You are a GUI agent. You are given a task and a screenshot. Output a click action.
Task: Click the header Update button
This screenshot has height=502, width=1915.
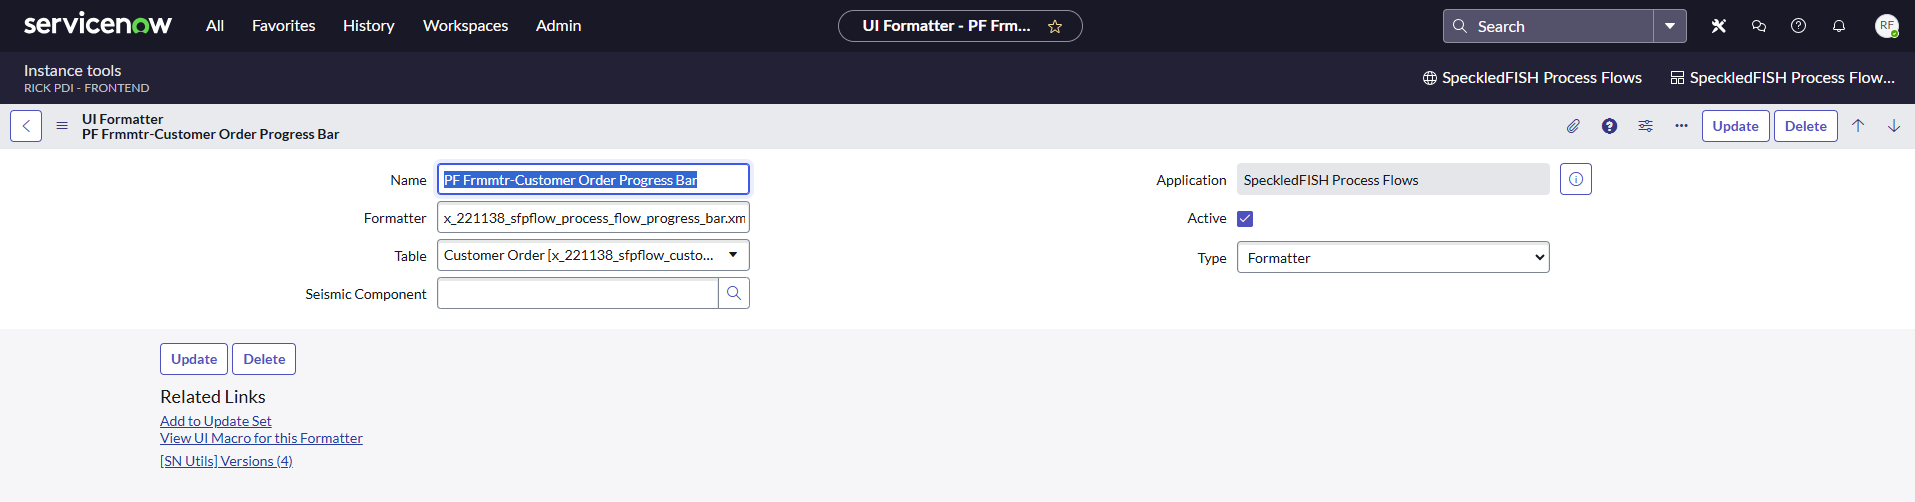(1735, 126)
